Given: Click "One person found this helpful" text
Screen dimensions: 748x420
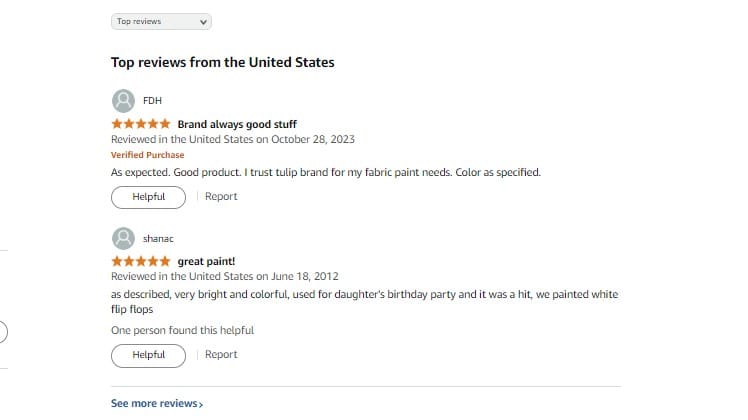Looking at the screenshot, I should (x=182, y=330).
